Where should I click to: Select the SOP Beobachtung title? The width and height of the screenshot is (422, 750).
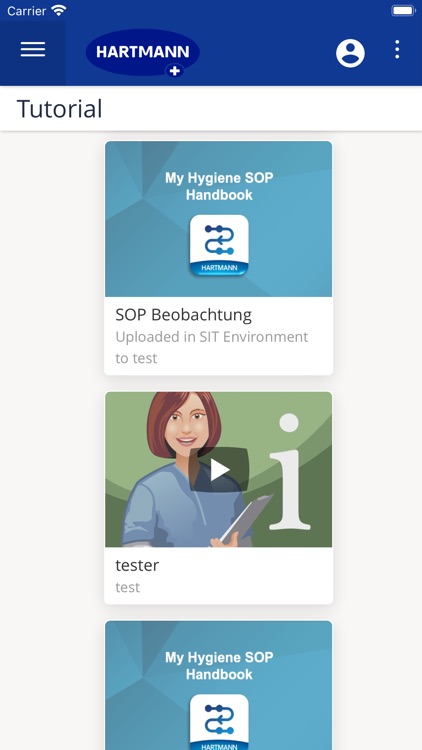tap(183, 315)
